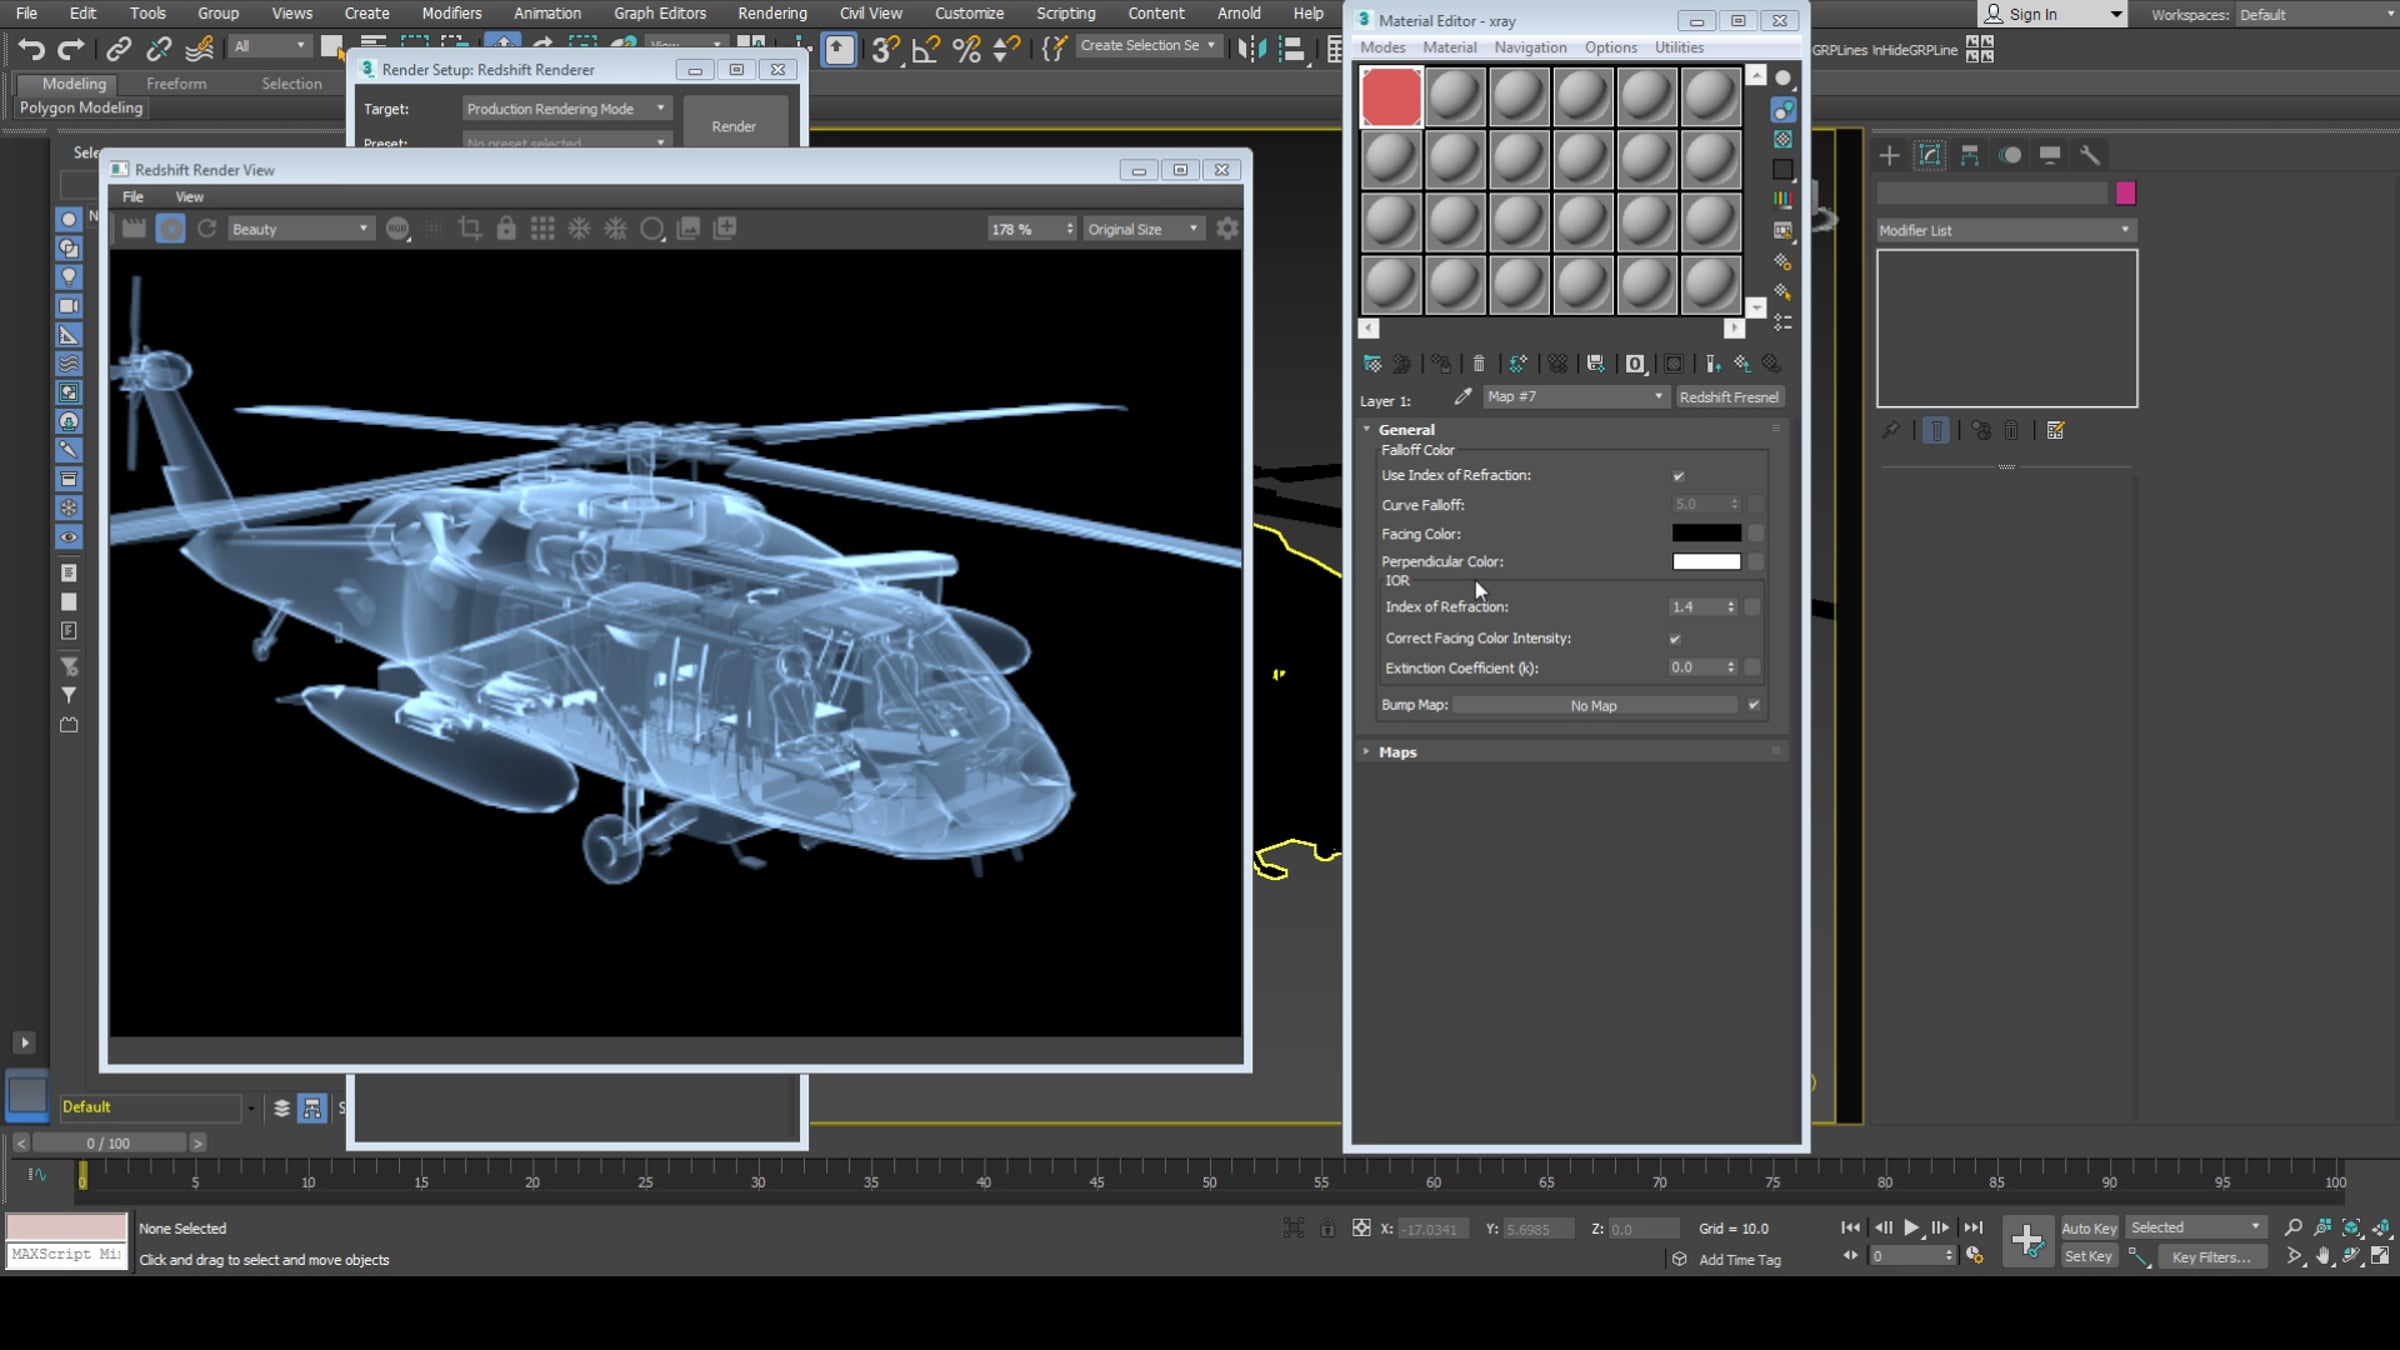The image size is (2400, 1350).
Task: Open the Beauty AOV dropdown
Action: point(300,229)
